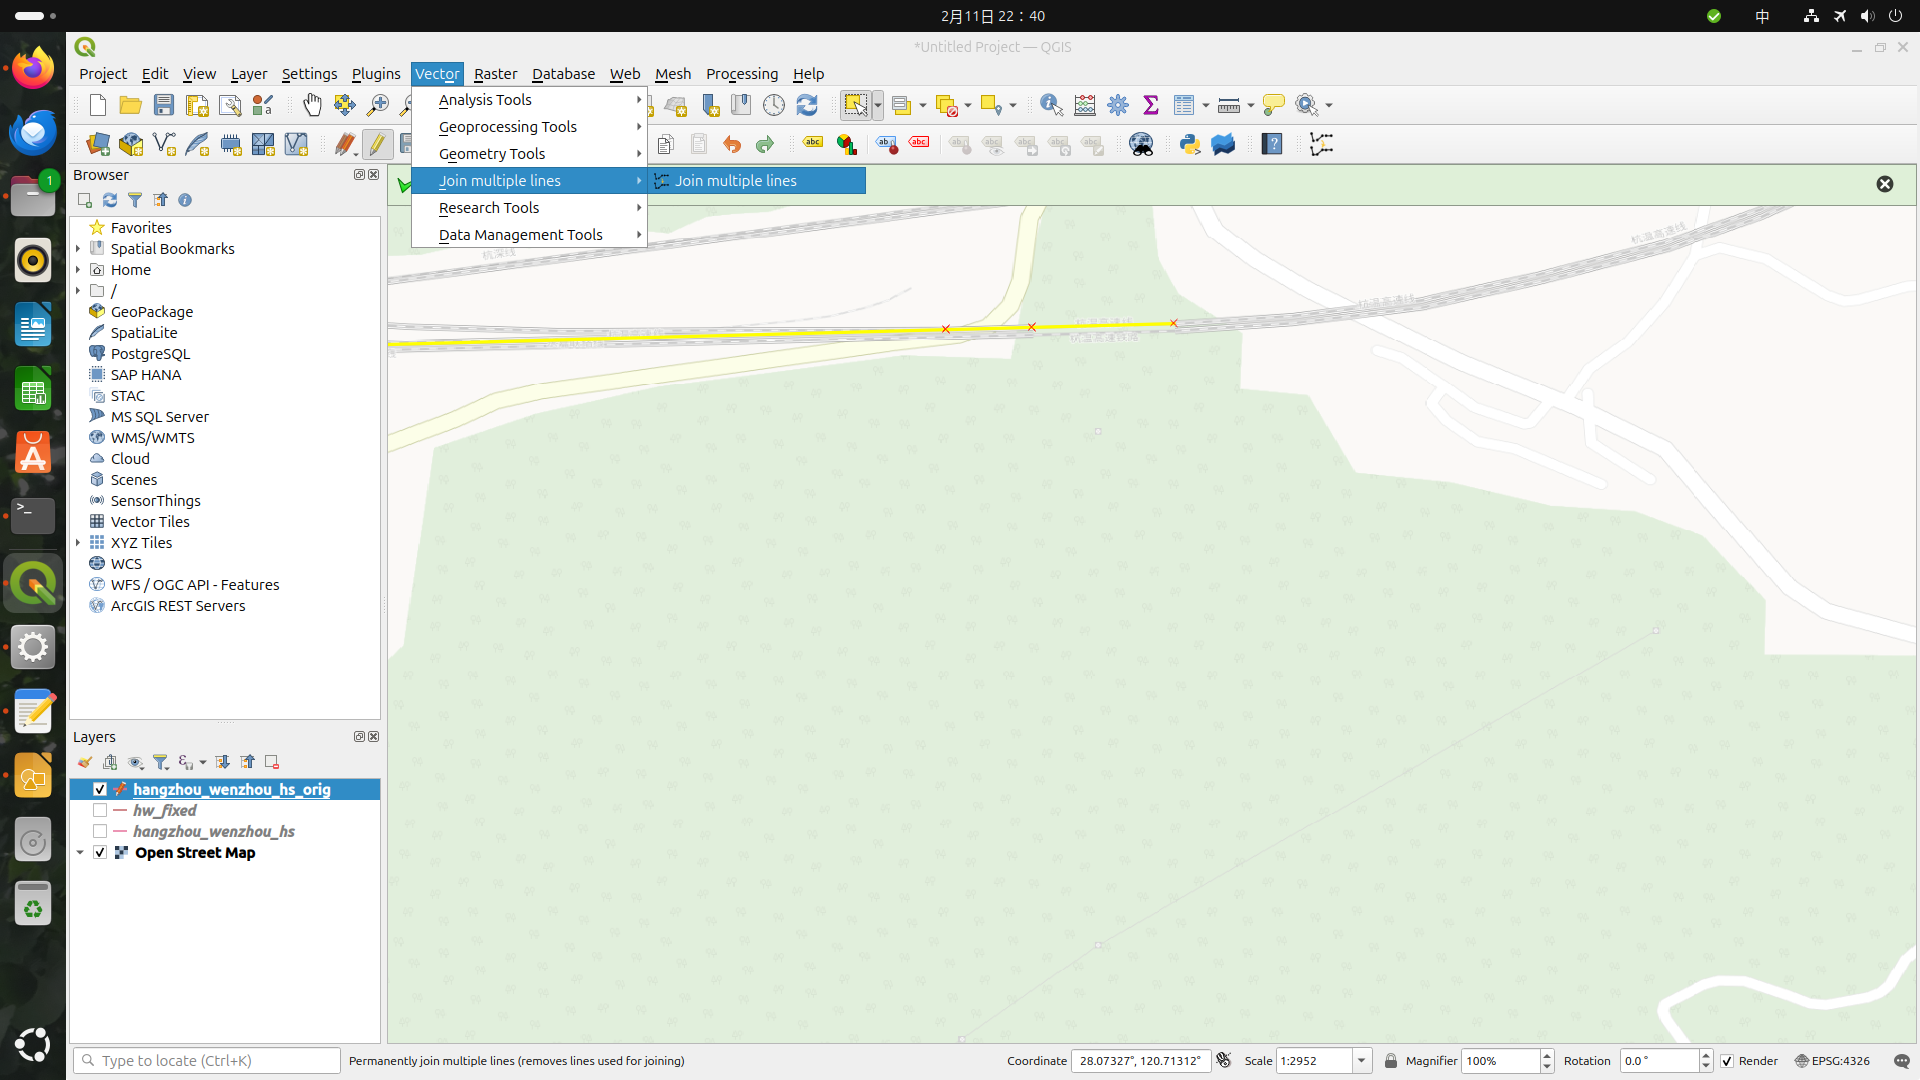This screenshot has width=1920, height=1080.
Task: Open the Scale dropdown arrow
Action: point(1361,1061)
